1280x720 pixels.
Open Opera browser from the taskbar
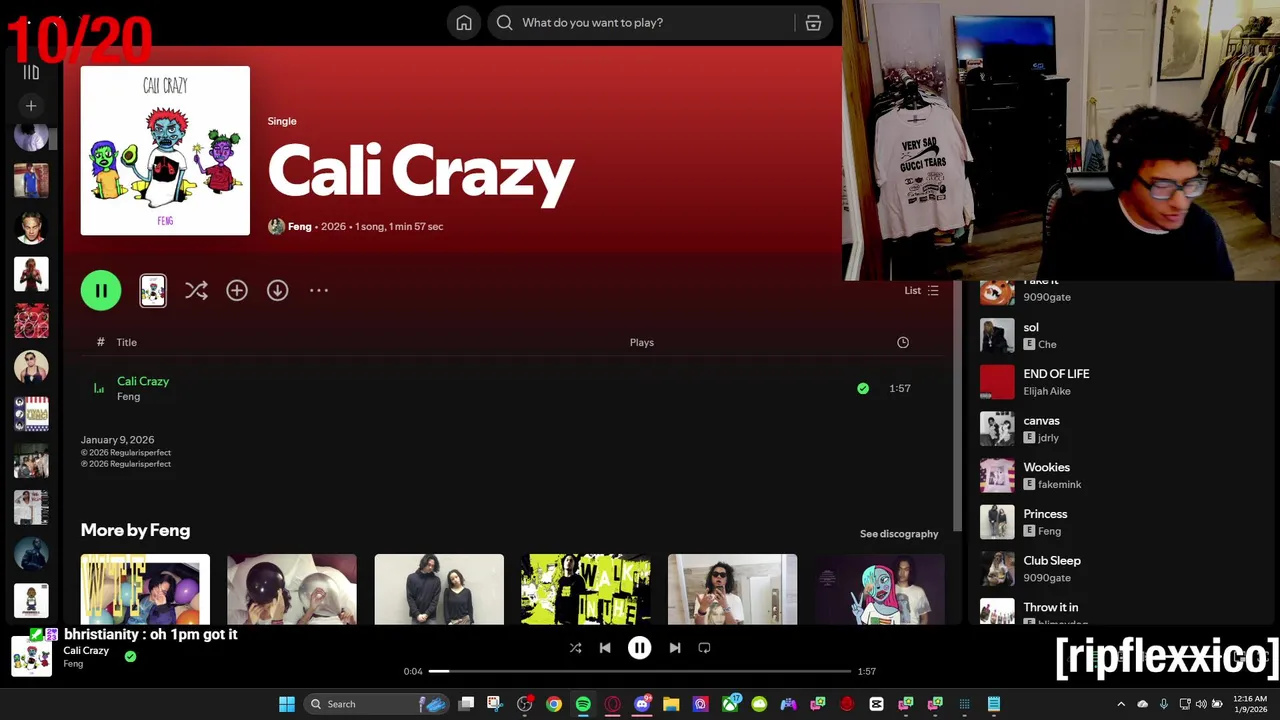(612, 704)
